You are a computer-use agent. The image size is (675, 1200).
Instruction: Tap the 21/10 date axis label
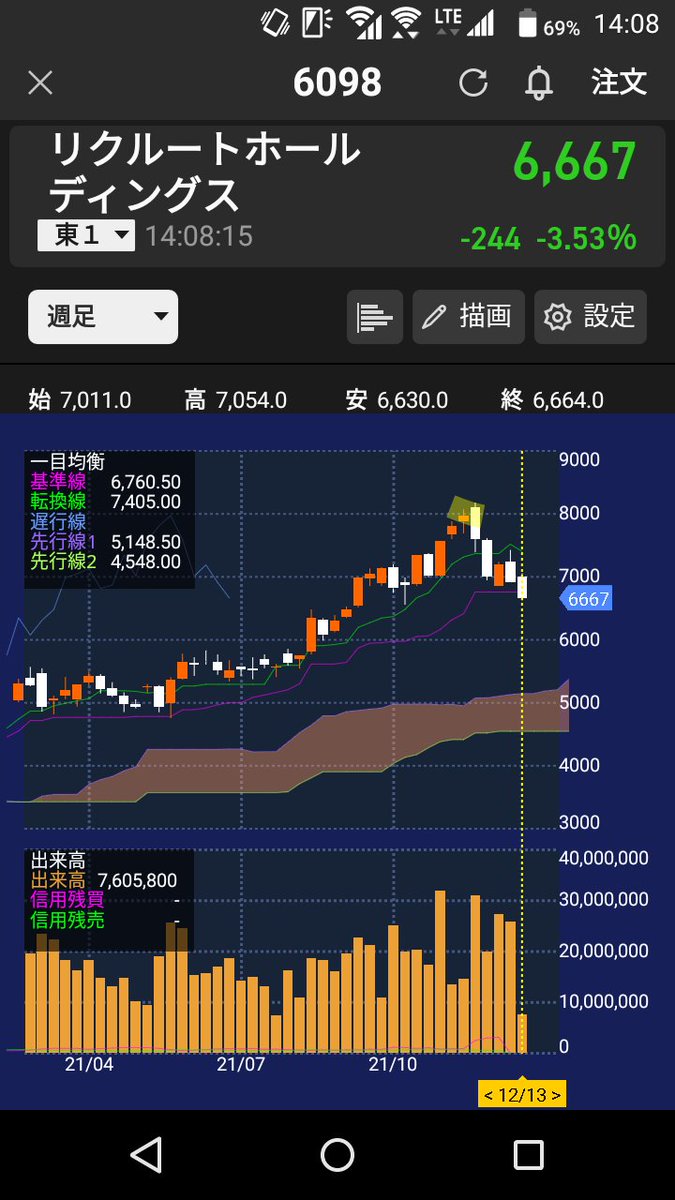point(392,1064)
